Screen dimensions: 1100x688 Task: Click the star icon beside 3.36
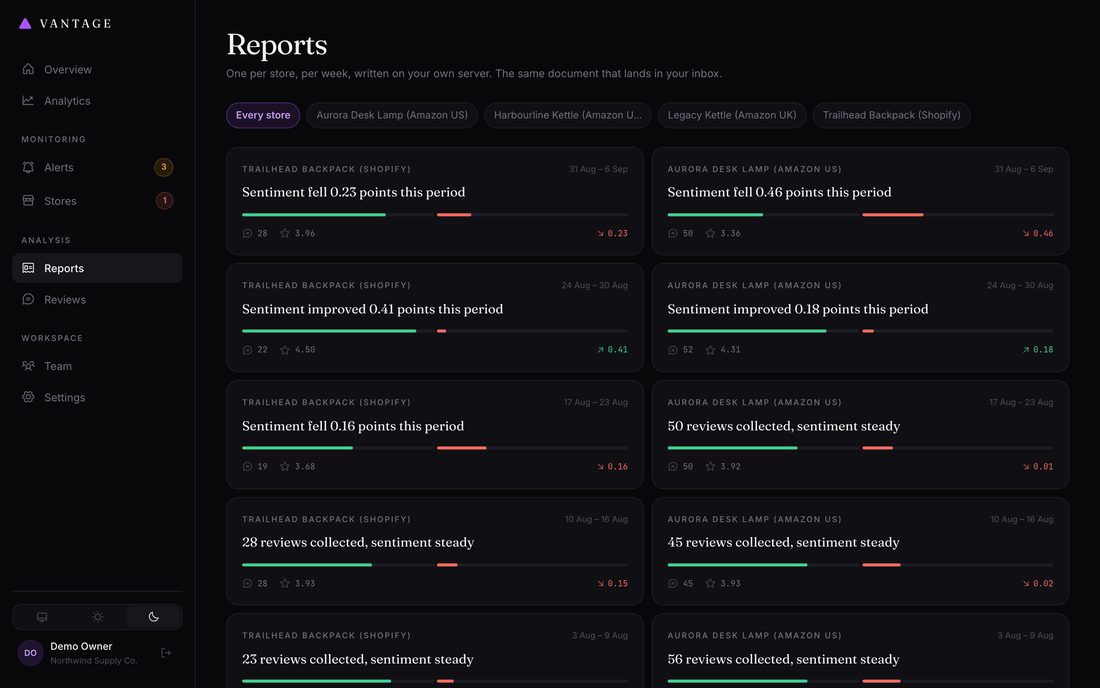click(711, 234)
